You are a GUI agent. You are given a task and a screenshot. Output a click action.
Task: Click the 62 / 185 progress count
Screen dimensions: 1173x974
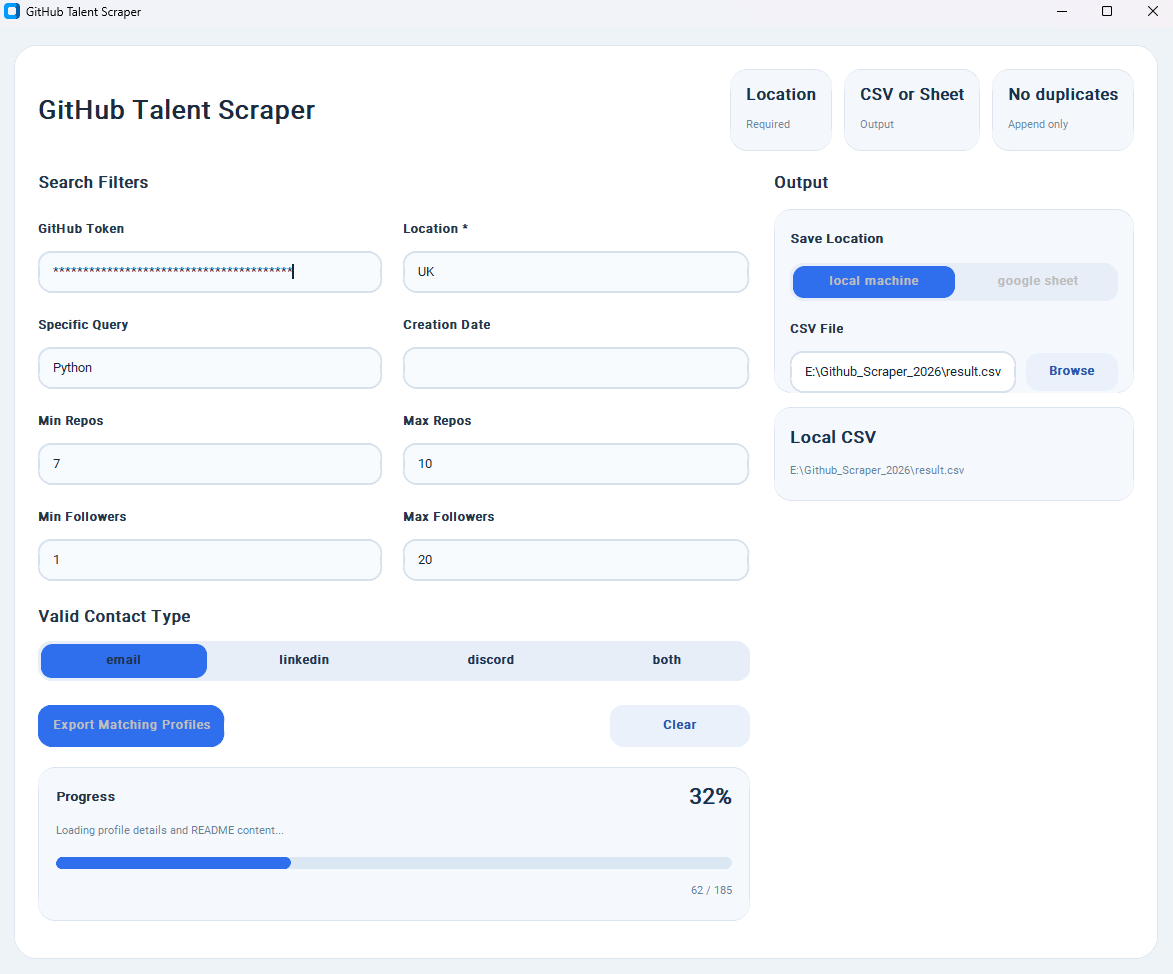coord(711,890)
